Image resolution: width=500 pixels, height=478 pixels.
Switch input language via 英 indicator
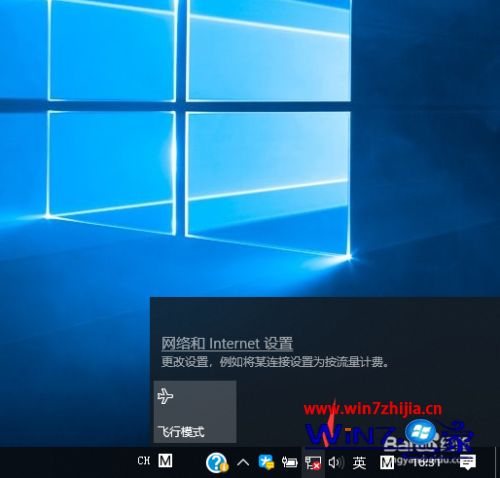pos(360,463)
